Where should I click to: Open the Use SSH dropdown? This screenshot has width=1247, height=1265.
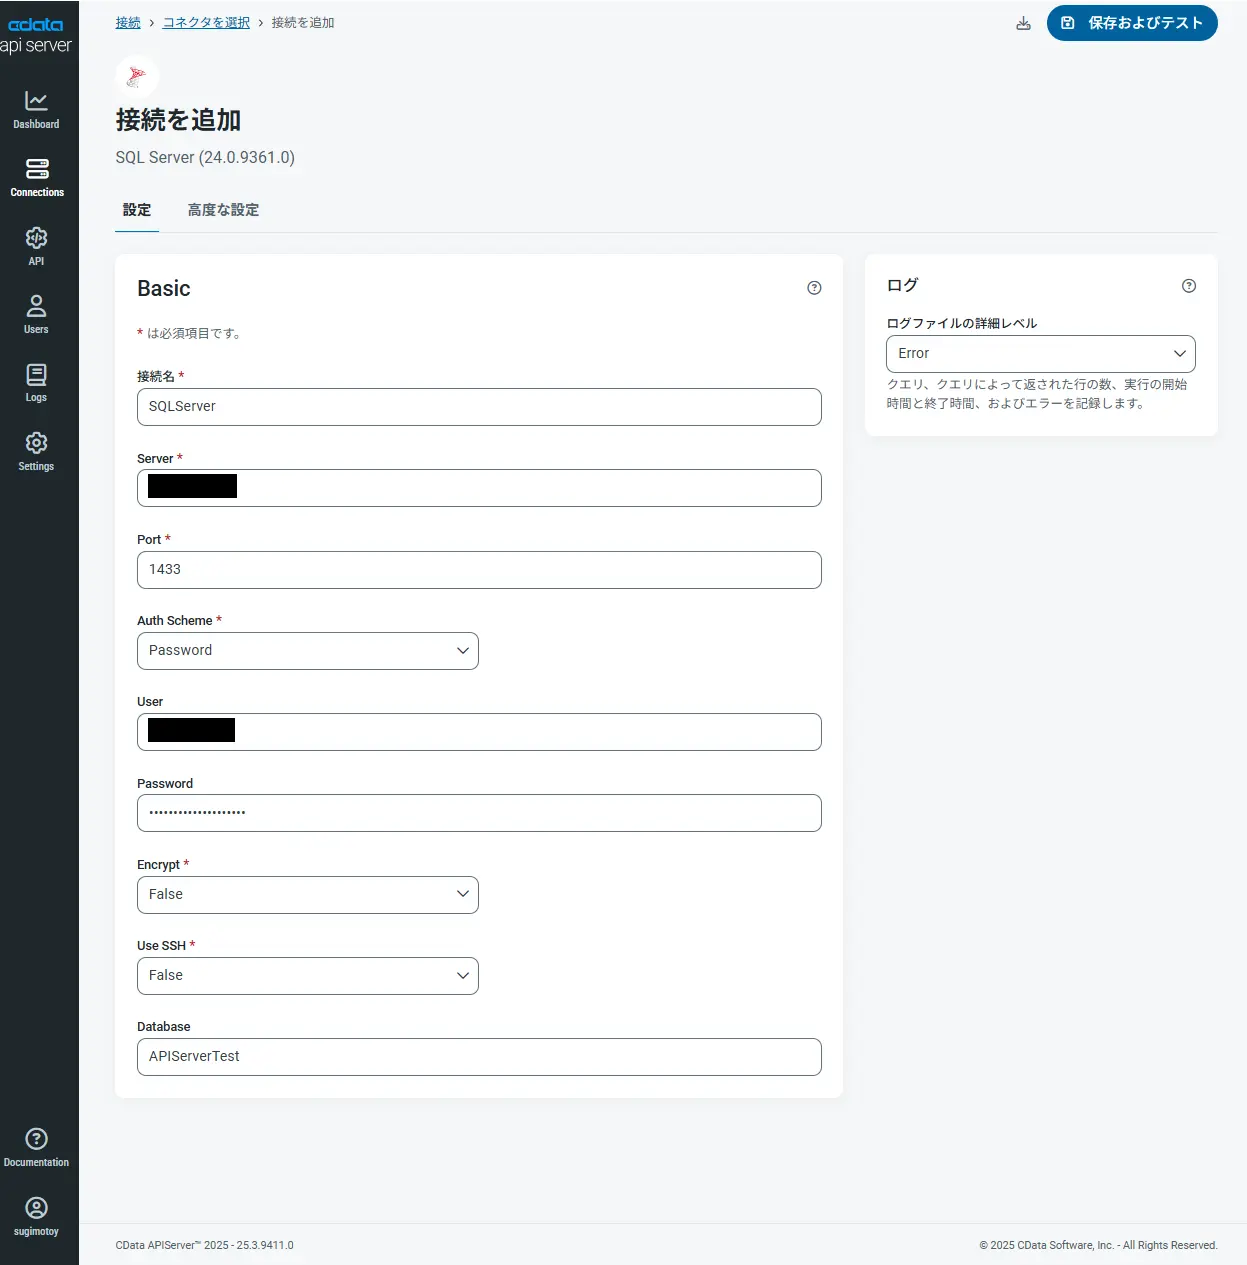[x=307, y=975]
